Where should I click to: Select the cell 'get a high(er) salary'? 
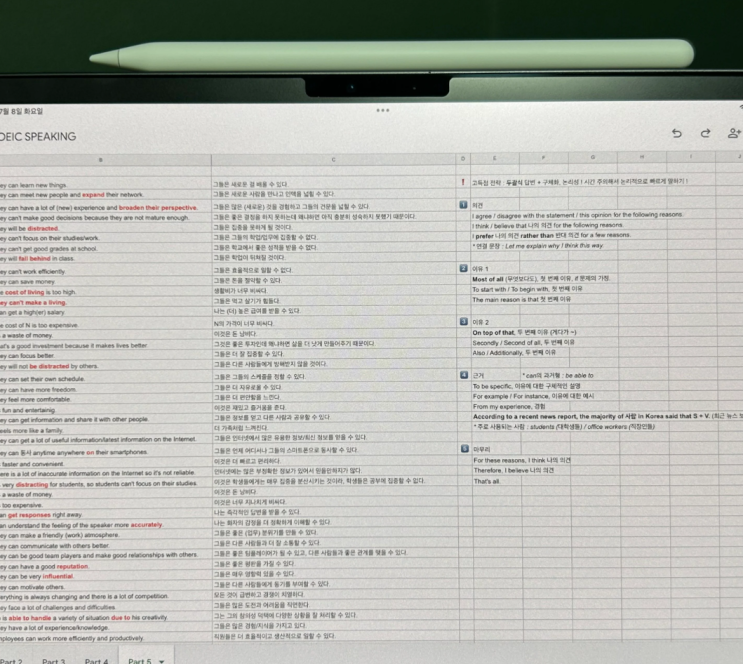tap(106, 312)
